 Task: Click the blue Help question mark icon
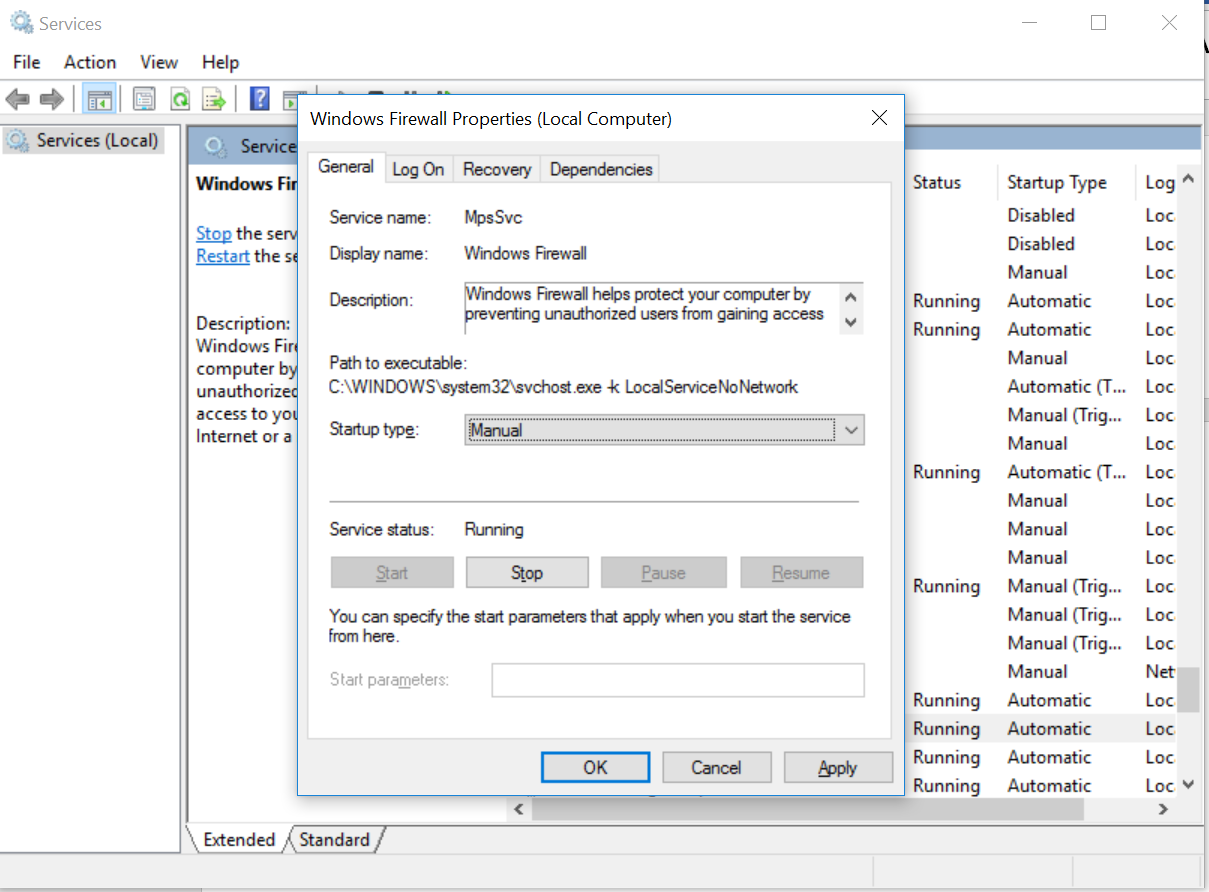click(259, 99)
